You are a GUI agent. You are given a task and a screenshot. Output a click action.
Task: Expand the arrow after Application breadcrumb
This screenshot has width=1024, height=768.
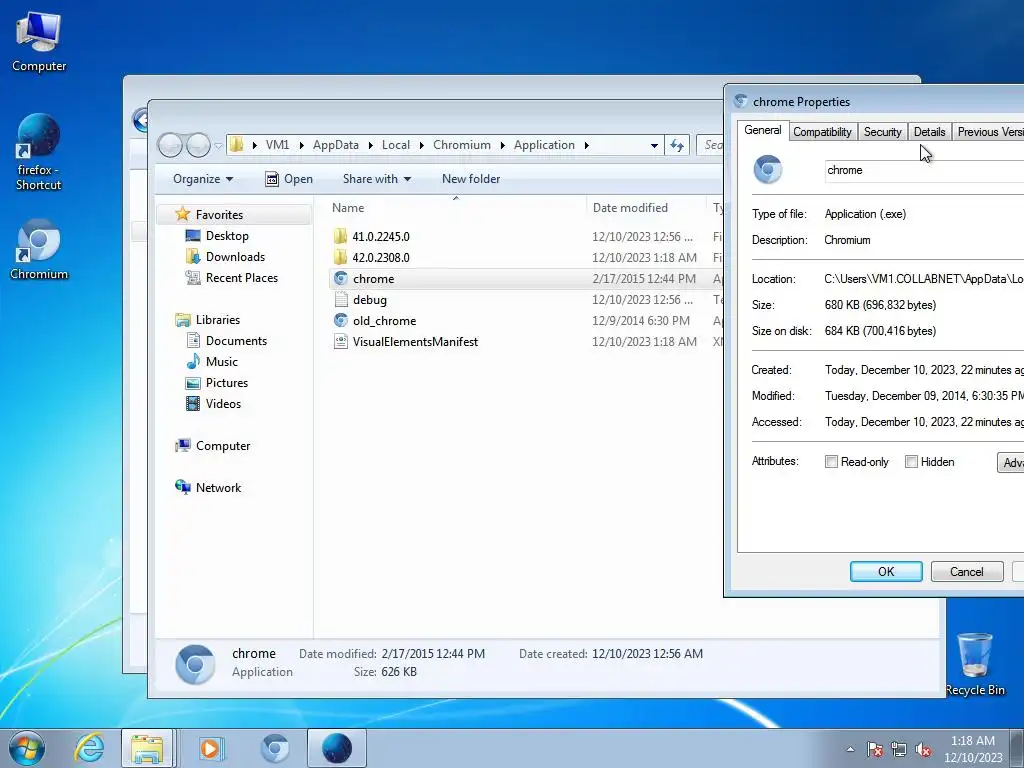pyautogui.click(x=586, y=145)
